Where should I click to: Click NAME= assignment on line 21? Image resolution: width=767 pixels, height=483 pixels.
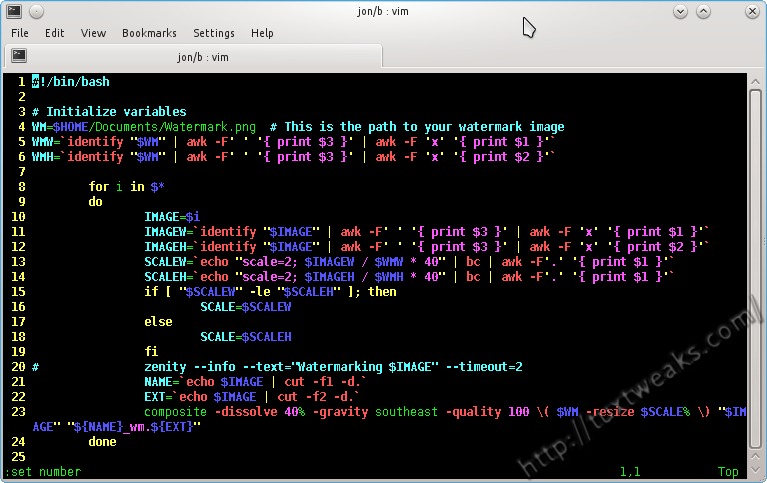(161, 382)
